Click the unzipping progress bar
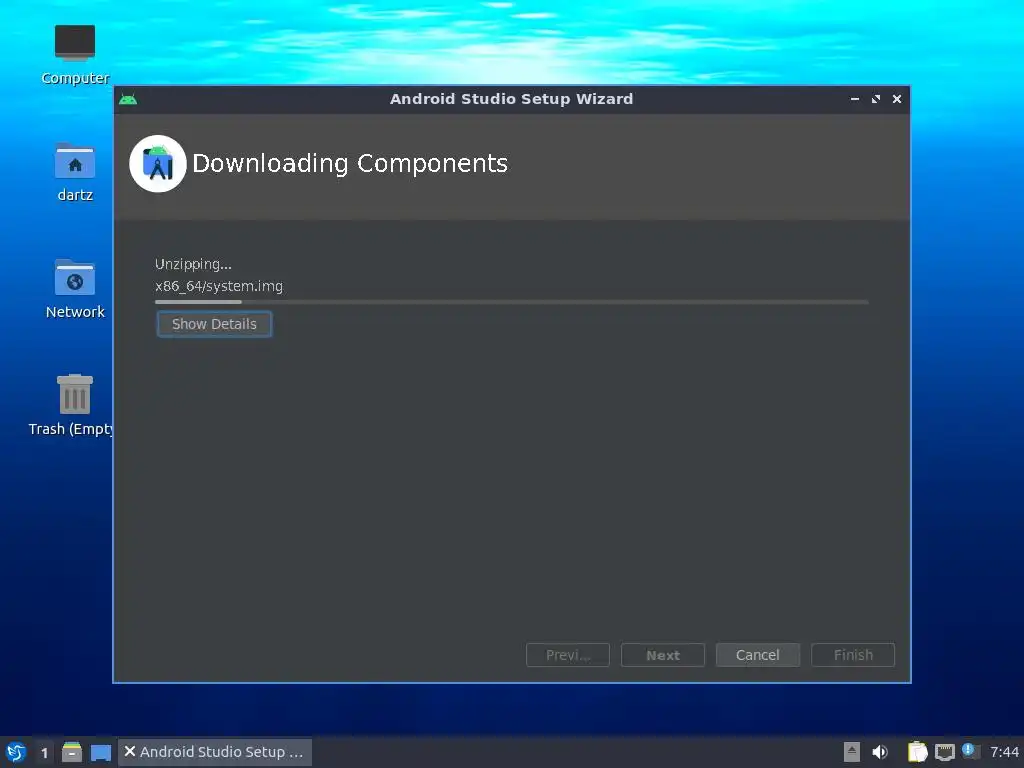Viewport: 1024px width, 768px height. [511, 302]
